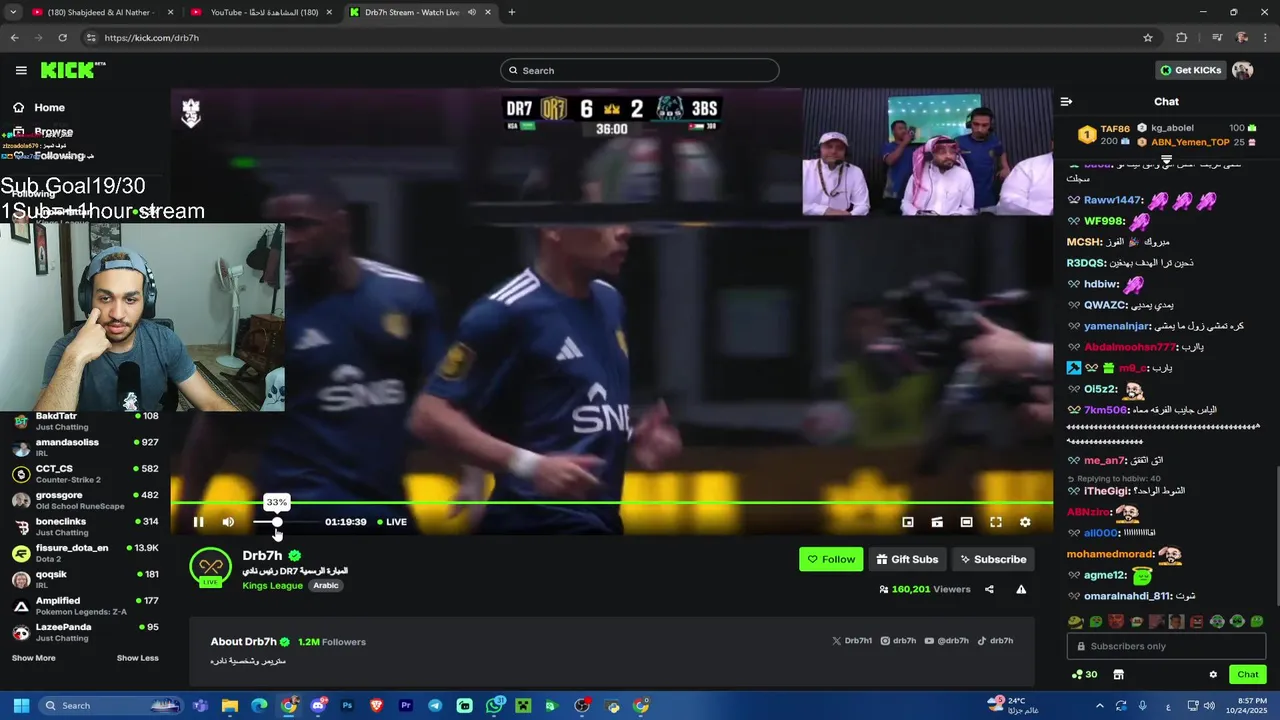Open Drb7h channel avatar with LIVE badge
1280x720 pixels.
211,567
